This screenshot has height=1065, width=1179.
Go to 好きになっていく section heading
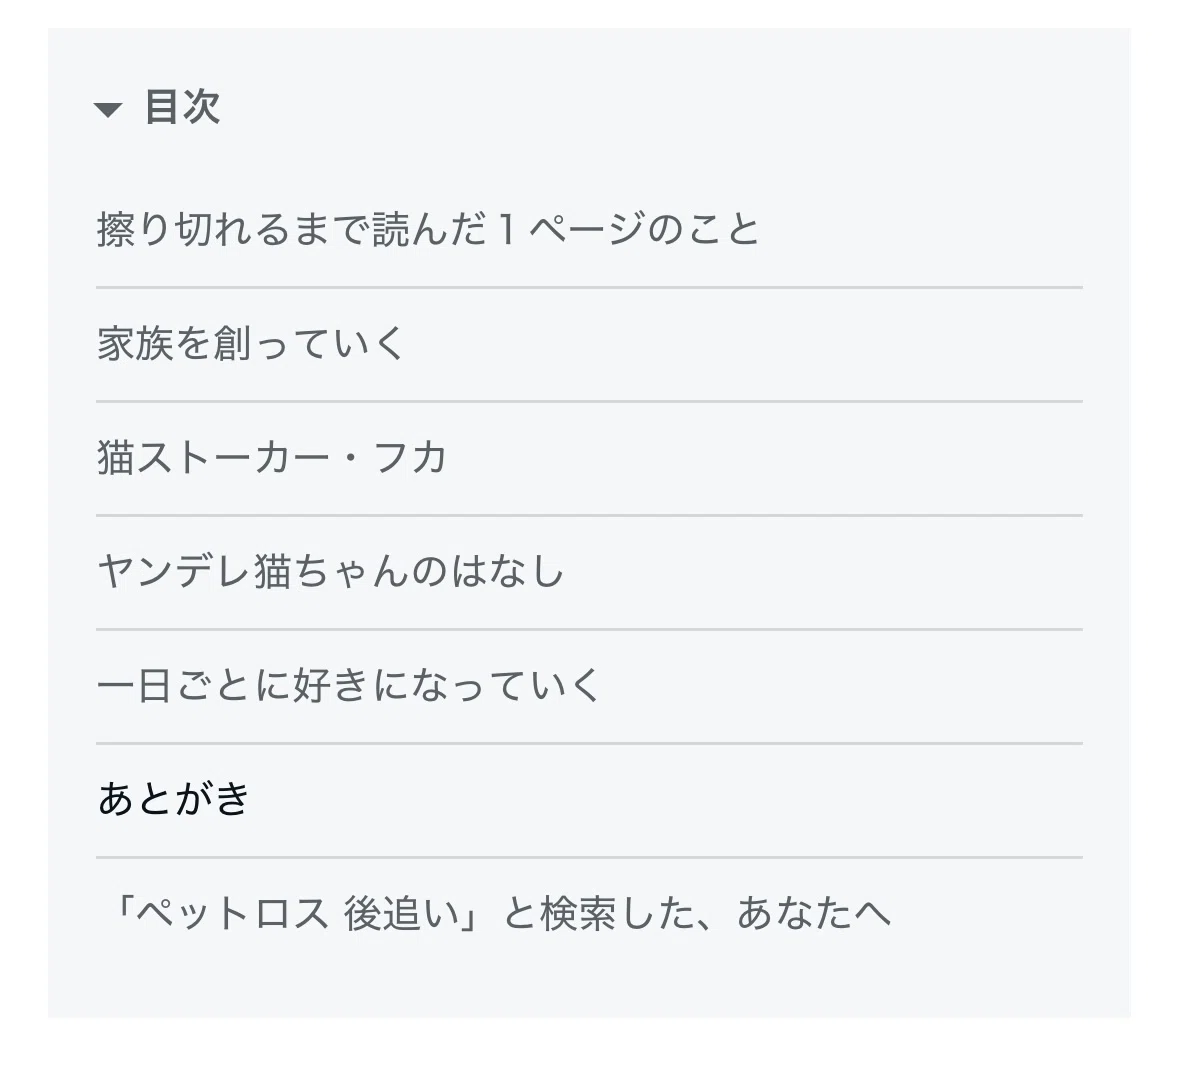[x=349, y=685]
